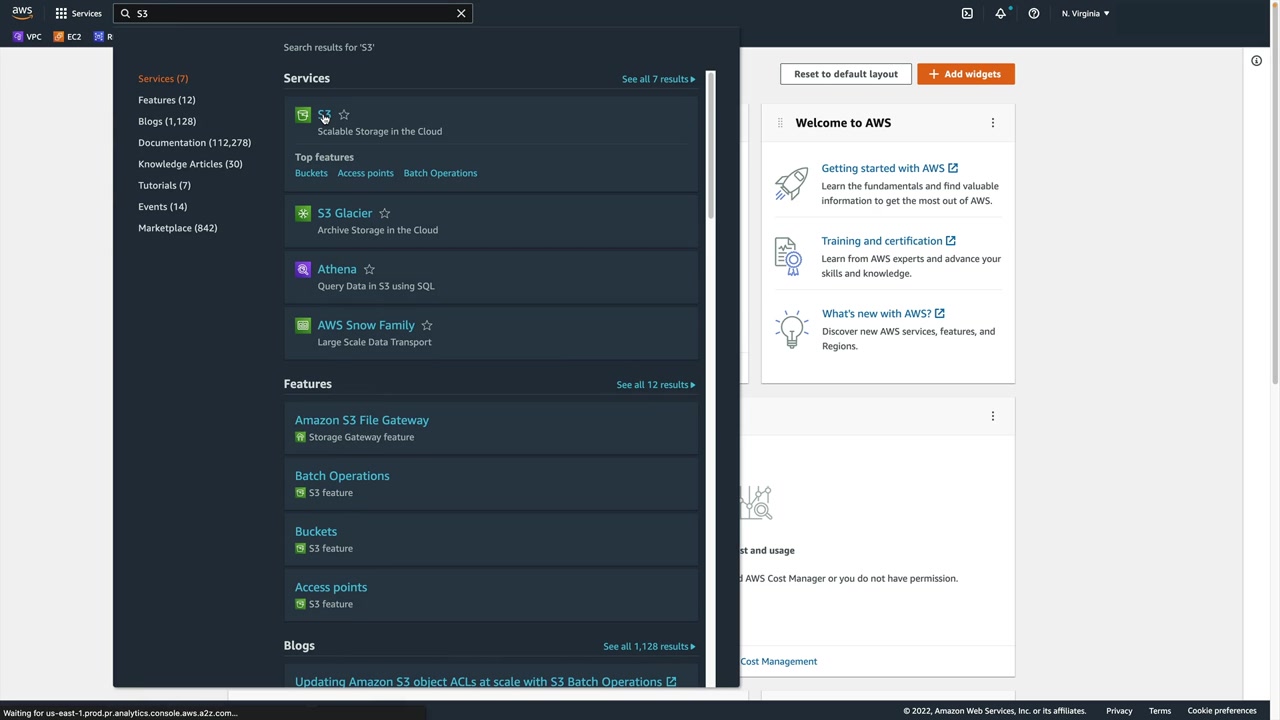
Task: Open blog Updating Amazon S3 object ACLs
Action: (485, 682)
